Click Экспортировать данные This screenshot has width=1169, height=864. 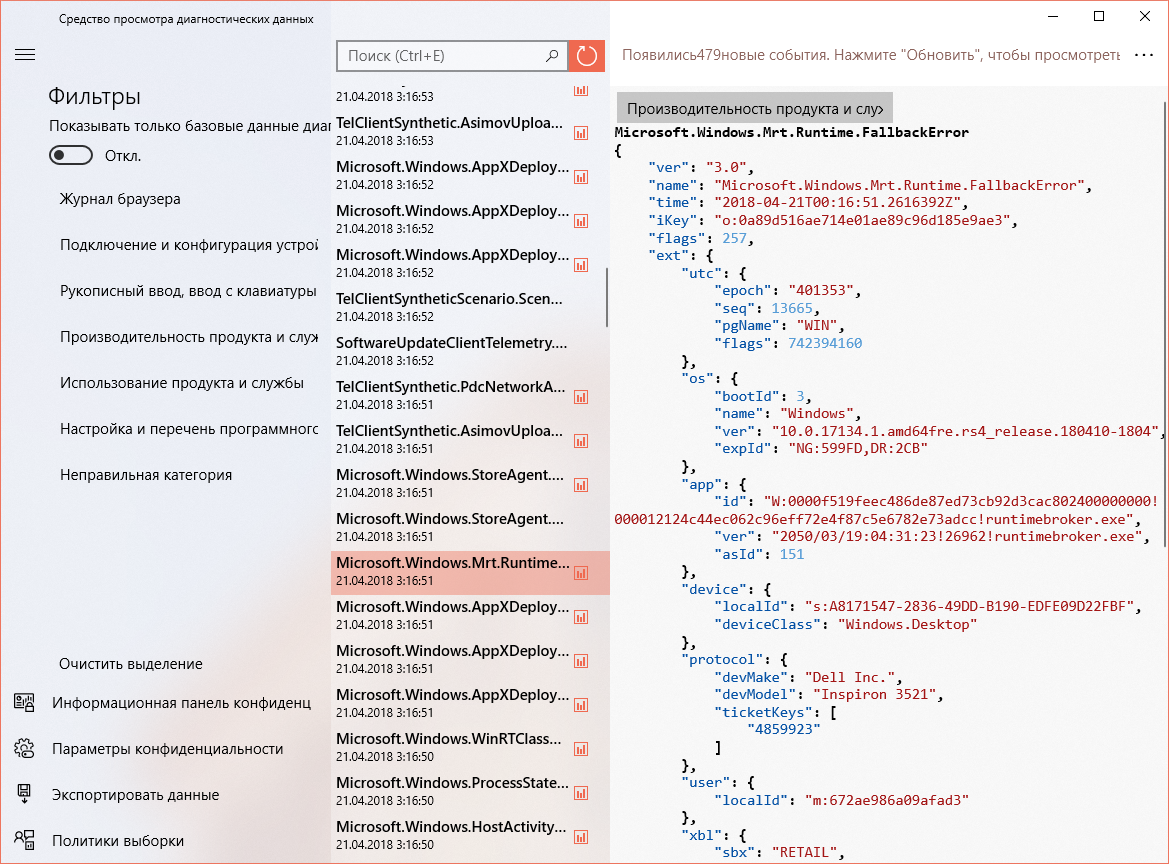[136, 795]
